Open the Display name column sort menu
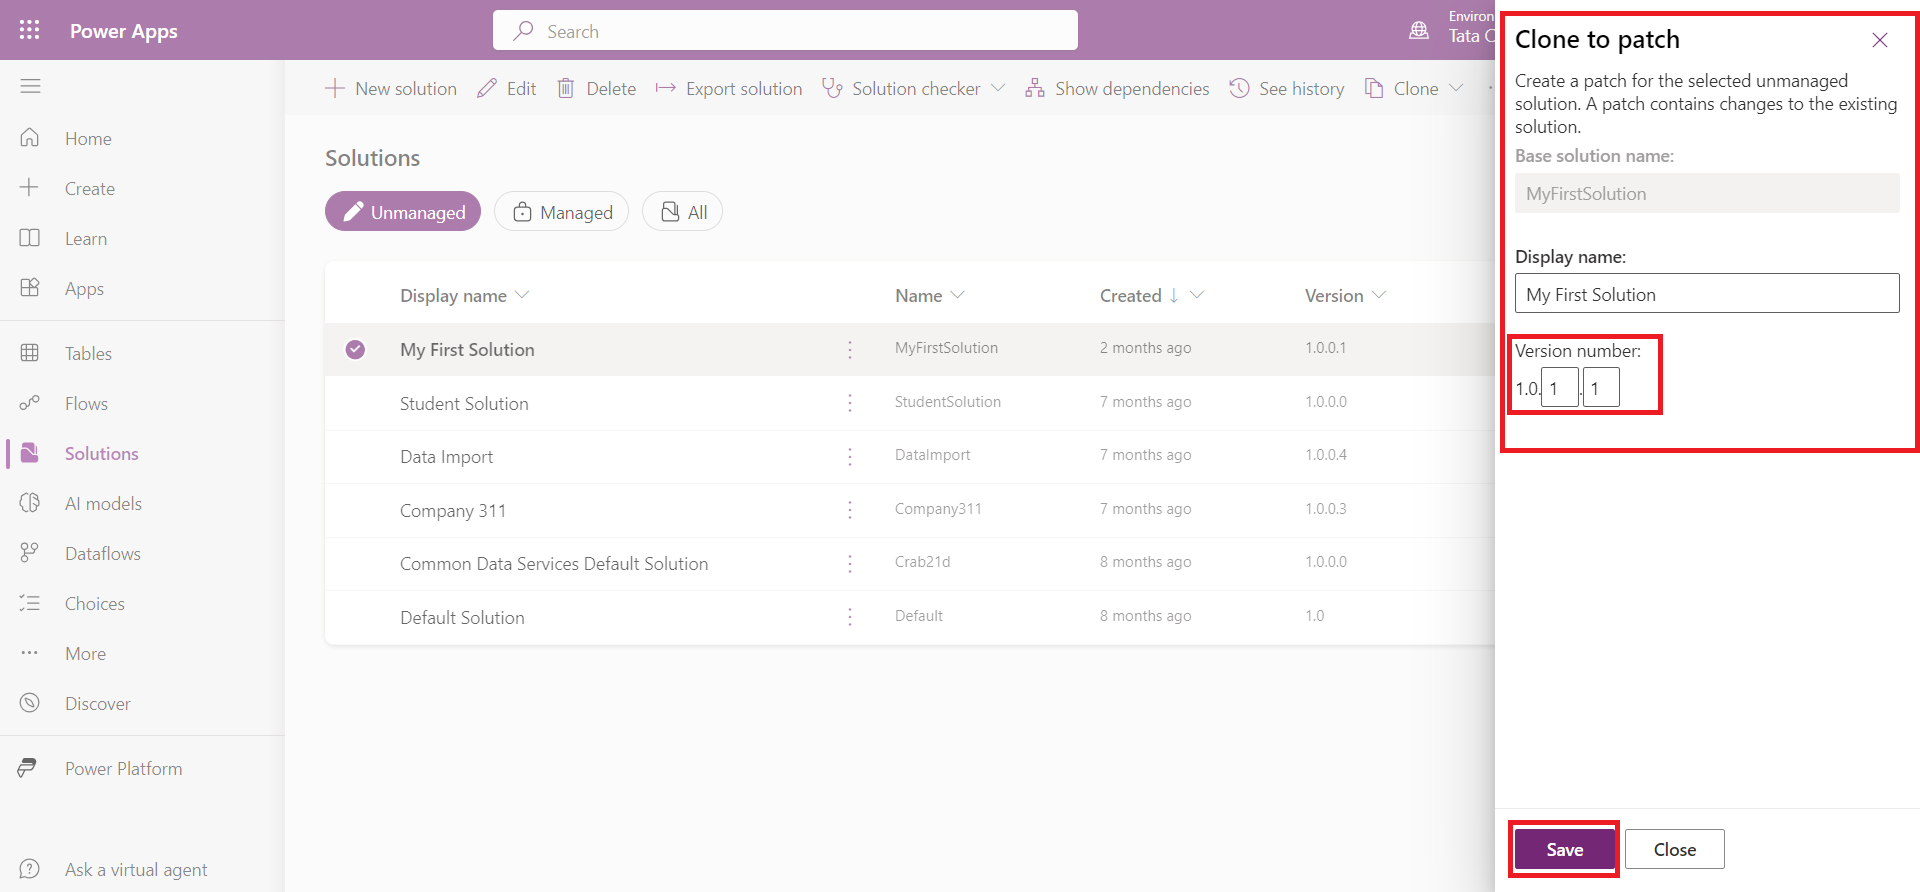Screen dimensions: 1920x892 [x=522, y=296]
